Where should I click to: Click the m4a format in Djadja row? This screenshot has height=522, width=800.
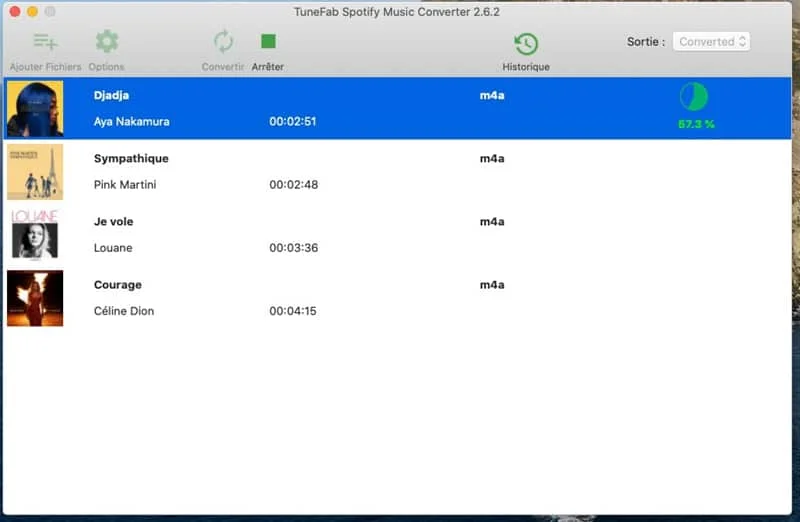tap(492, 95)
